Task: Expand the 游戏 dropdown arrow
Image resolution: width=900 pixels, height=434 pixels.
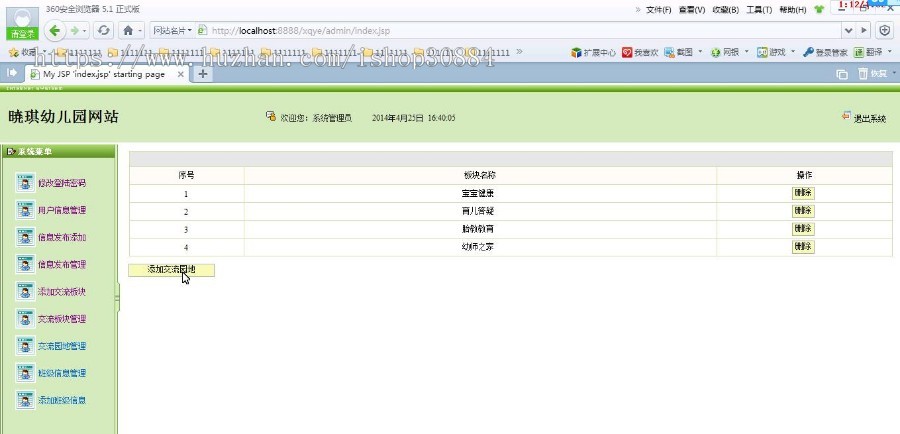Action: pos(793,52)
